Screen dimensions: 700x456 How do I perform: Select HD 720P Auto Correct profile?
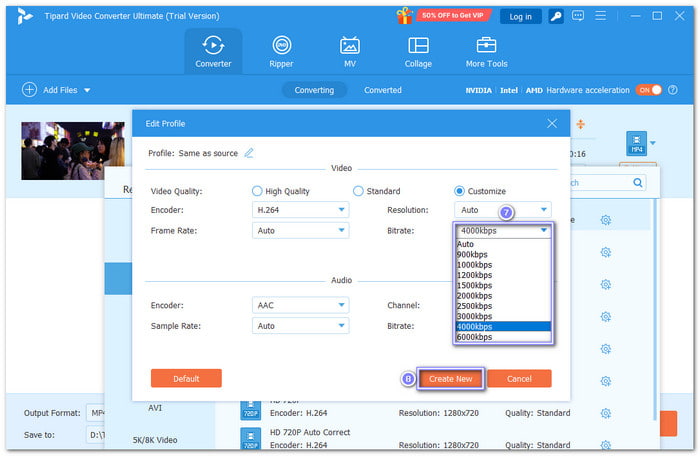coord(310,432)
